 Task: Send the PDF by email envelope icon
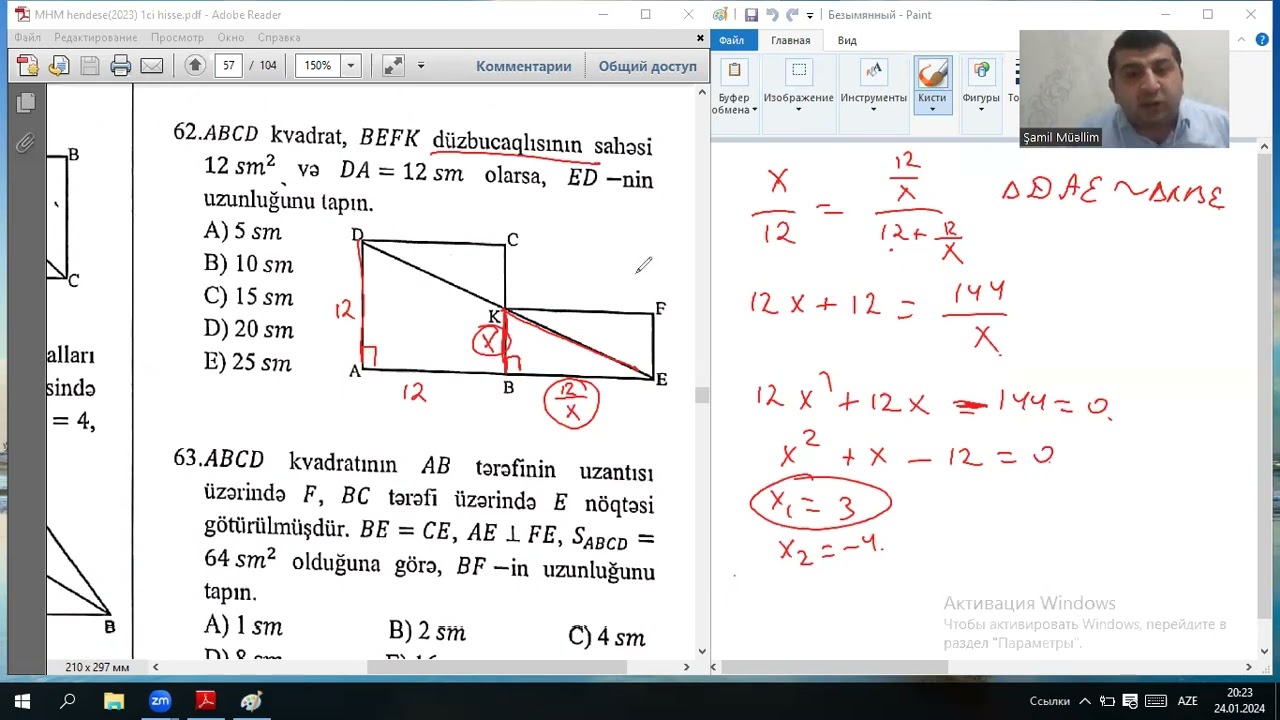pyautogui.click(x=152, y=66)
